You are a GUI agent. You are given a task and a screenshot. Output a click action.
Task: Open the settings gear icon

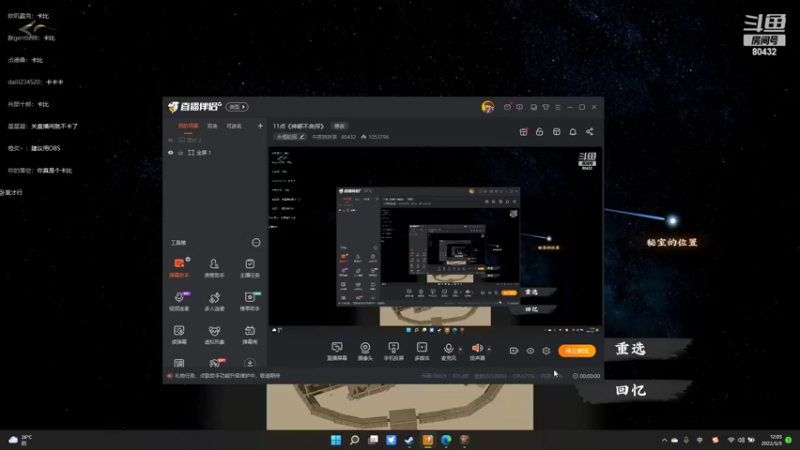(546, 351)
